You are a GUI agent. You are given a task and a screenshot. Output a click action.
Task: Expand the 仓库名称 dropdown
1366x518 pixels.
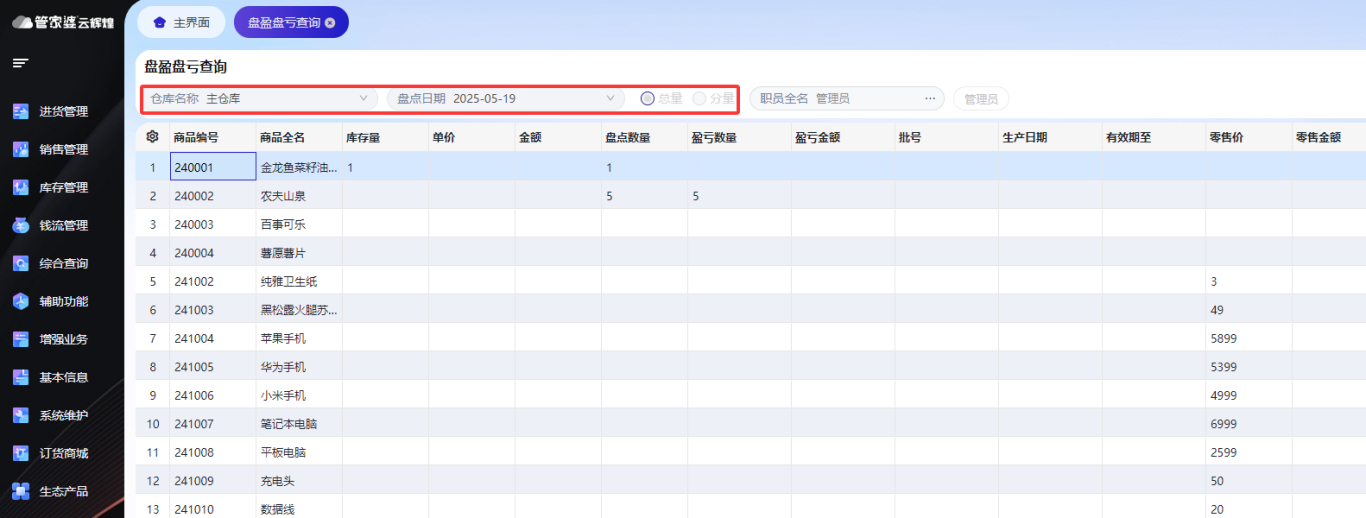364,99
